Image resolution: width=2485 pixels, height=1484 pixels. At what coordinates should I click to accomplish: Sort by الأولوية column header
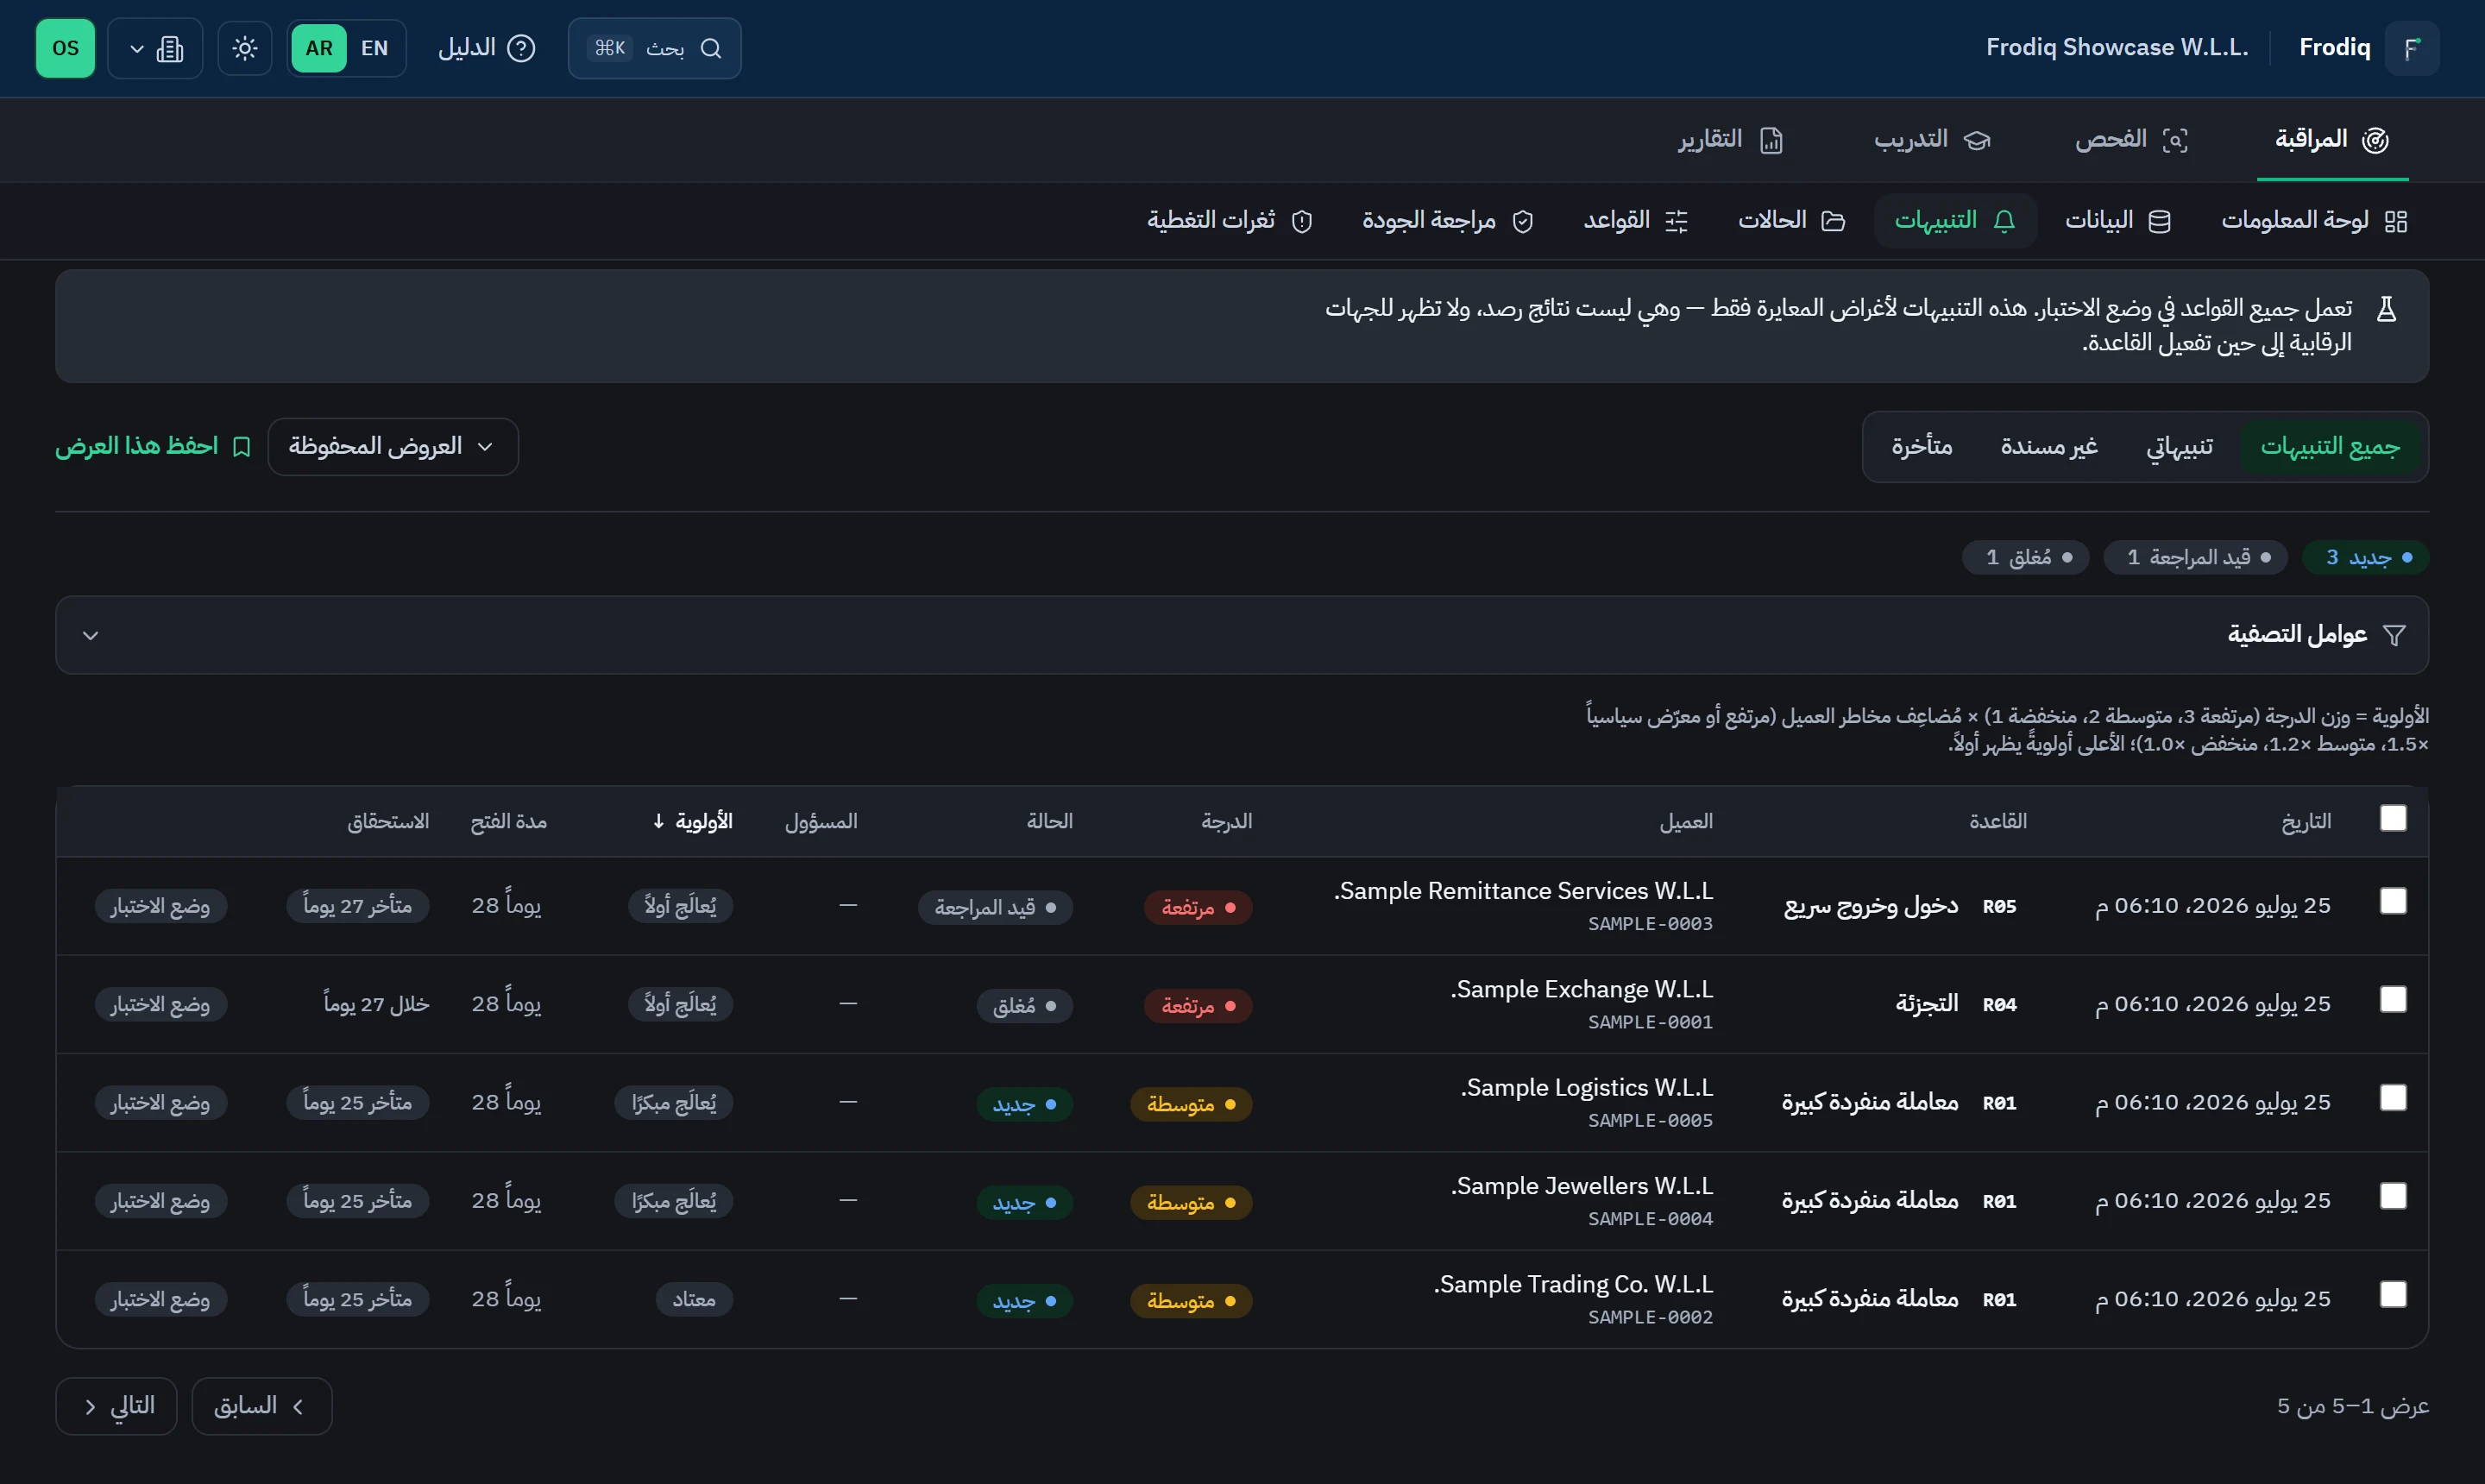coord(692,821)
